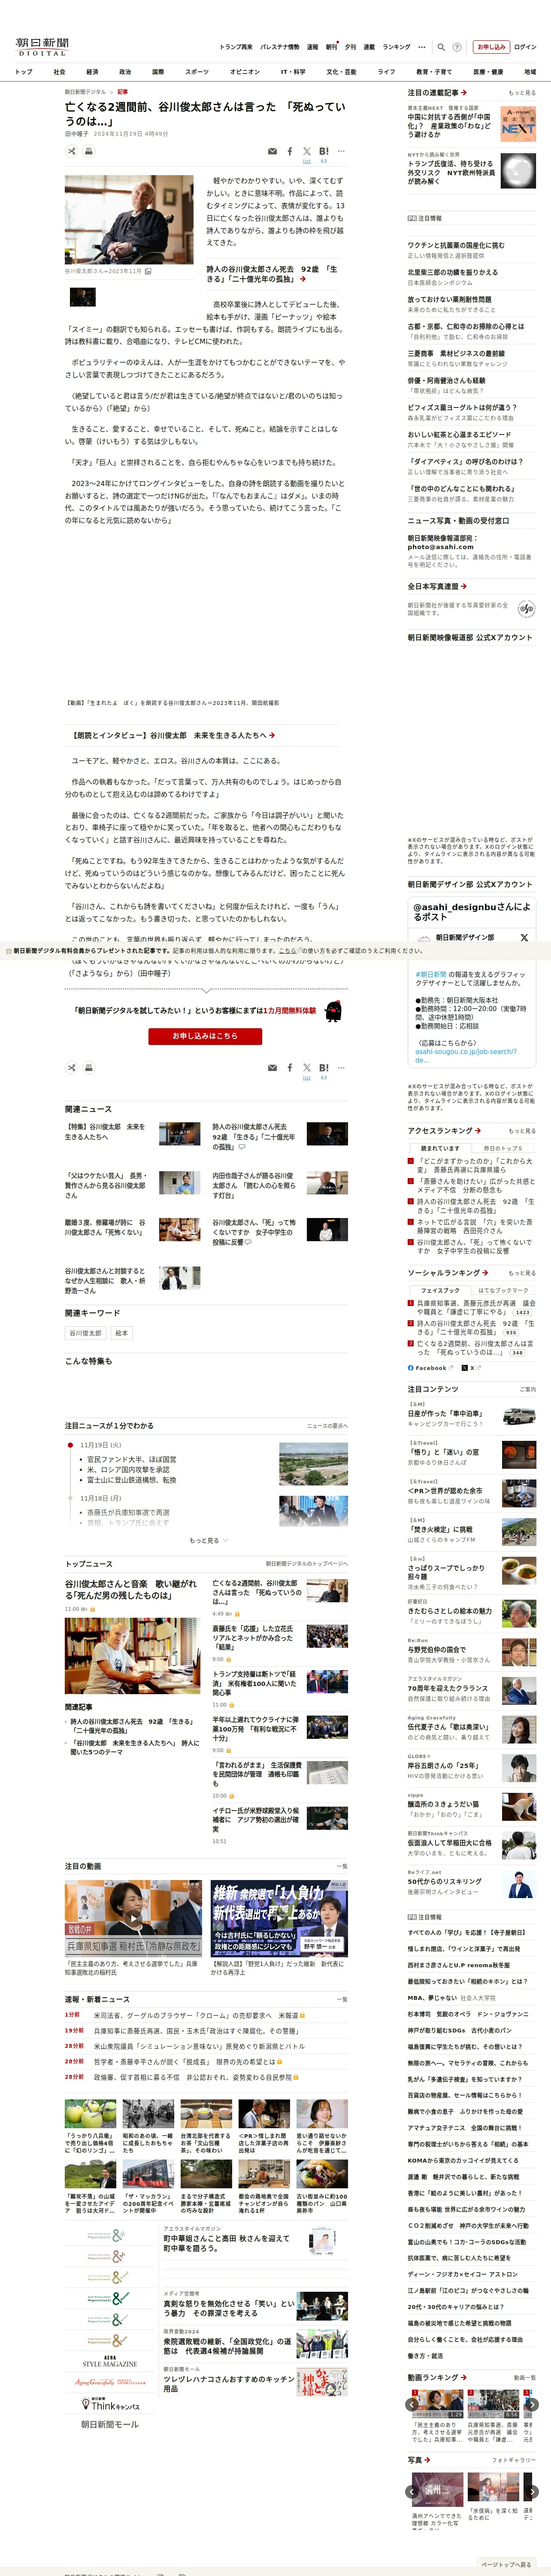Screen dimensions: 551x2576
Task: Click ニュースの要点へ link
Action: click(x=327, y=1425)
